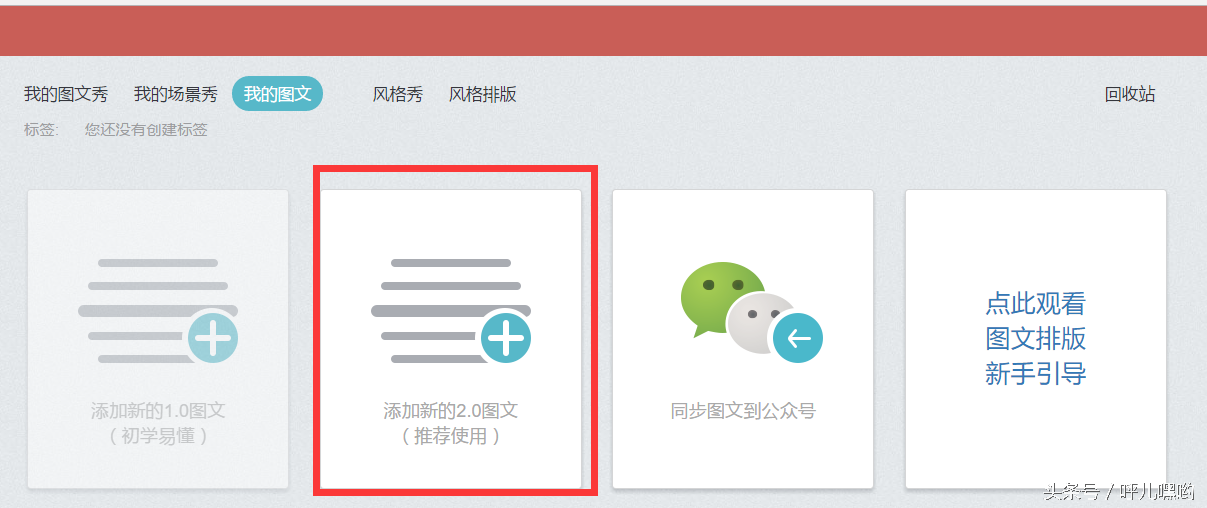1207x508 pixels.
Task: Click plus icon on 2.0图文 card
Action: [506, 338]
